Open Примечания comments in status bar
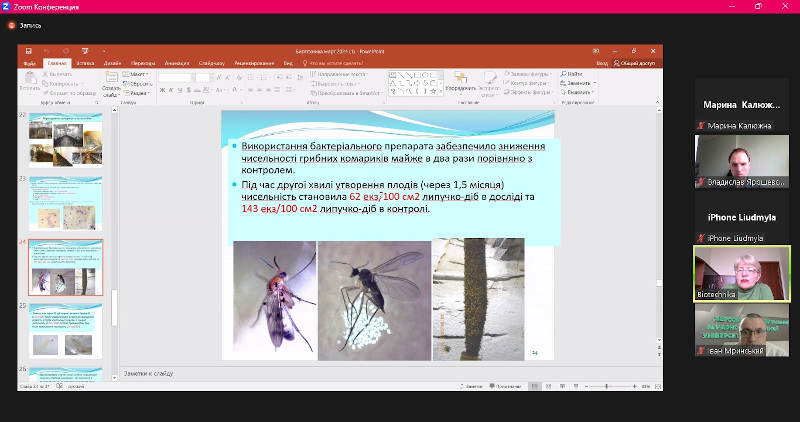The height and width of the screenshot is (422, 800). click(x=506, y=386)
